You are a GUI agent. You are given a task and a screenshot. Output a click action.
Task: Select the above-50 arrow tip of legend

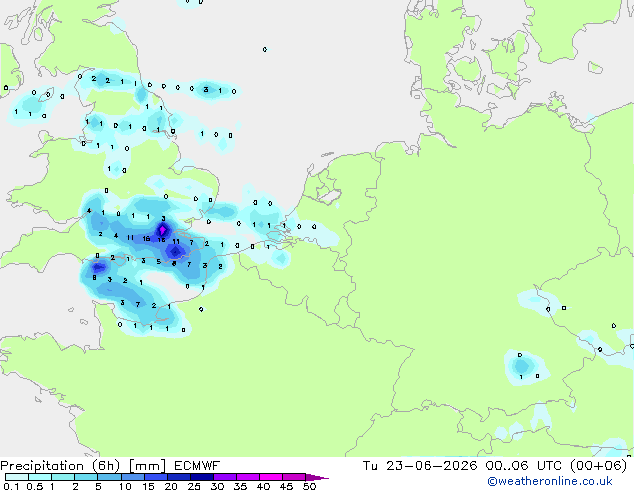(317, 477)
